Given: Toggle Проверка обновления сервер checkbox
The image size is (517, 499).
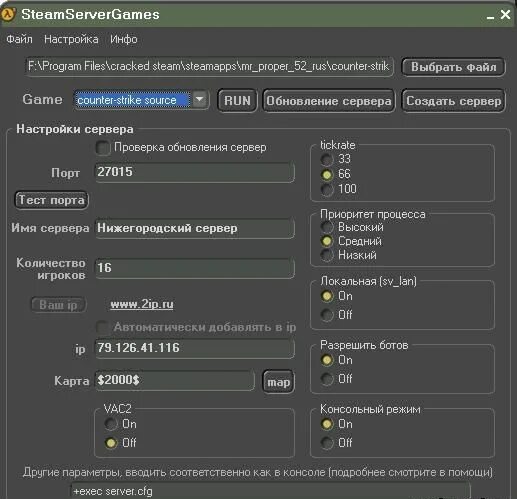Looking at the screenshot, I should pos(103,148).
